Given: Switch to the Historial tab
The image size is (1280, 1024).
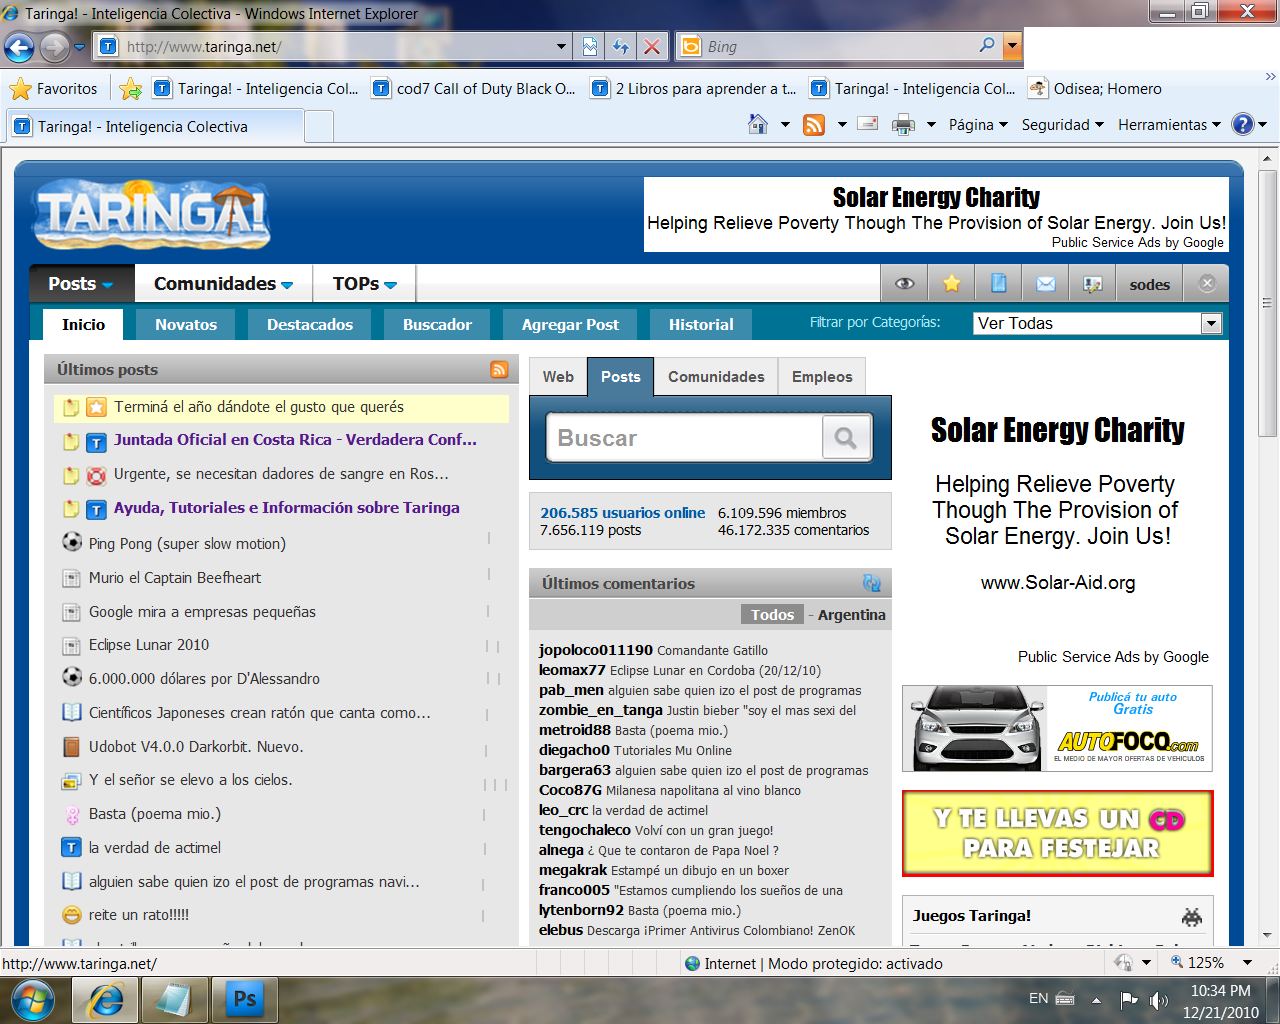Looking at the screenshot, I should 701,324.
